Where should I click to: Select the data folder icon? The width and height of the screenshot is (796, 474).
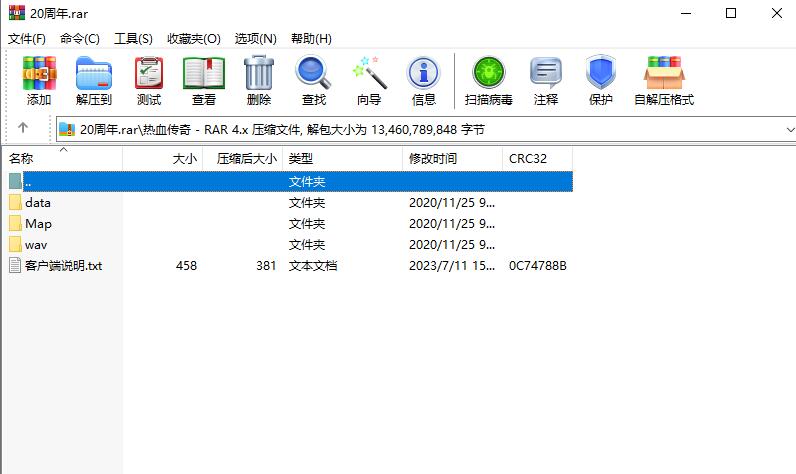pyautogui.click(x=15, y=202)
